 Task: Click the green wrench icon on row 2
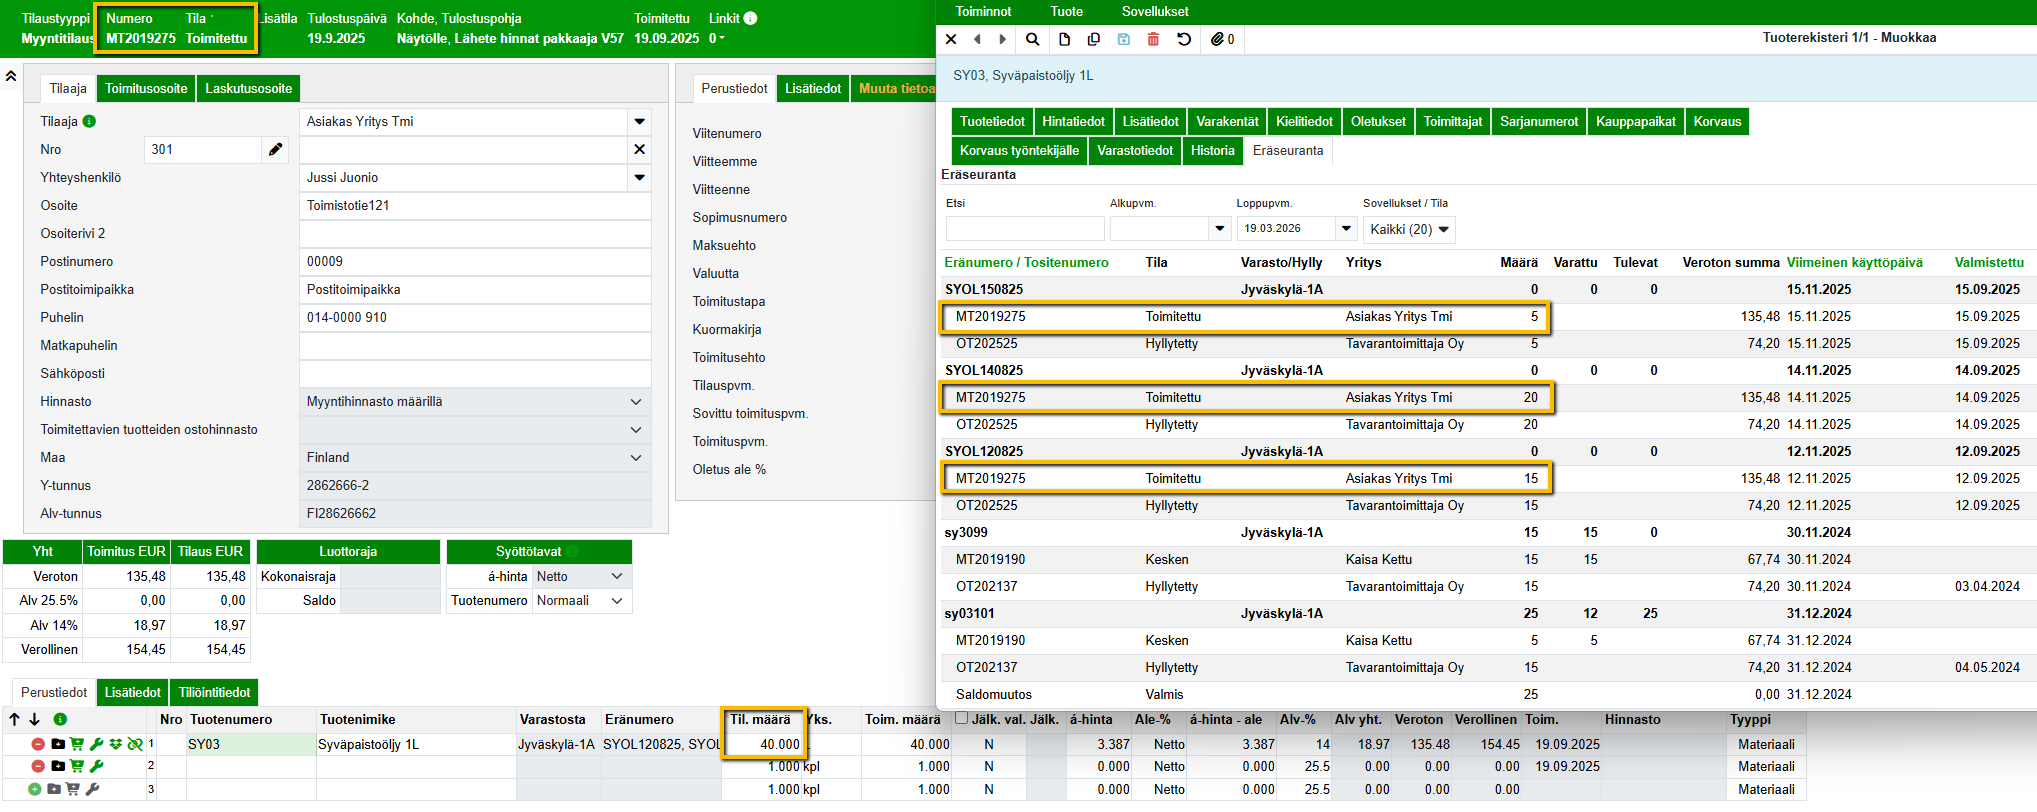click(97, 767)
